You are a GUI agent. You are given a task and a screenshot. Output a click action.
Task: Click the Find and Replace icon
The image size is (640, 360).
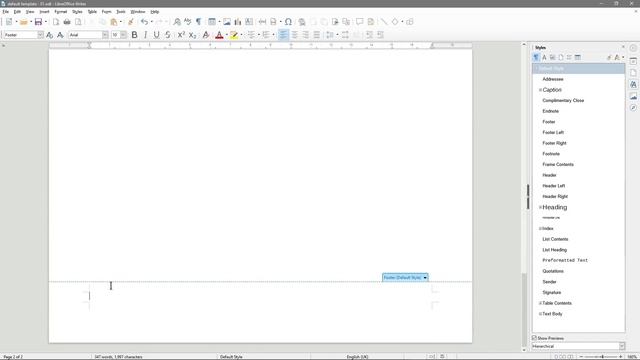[177, 22]
